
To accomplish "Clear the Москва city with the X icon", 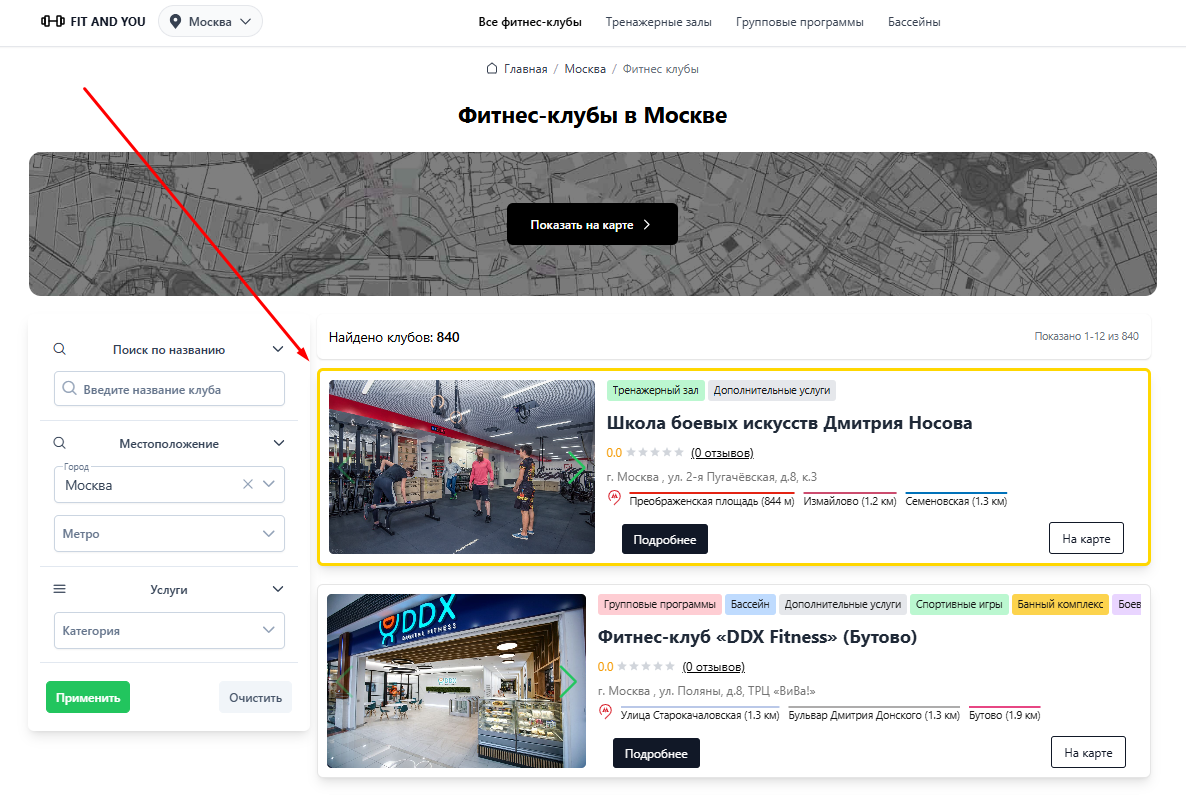I will [x=247, y=484].
